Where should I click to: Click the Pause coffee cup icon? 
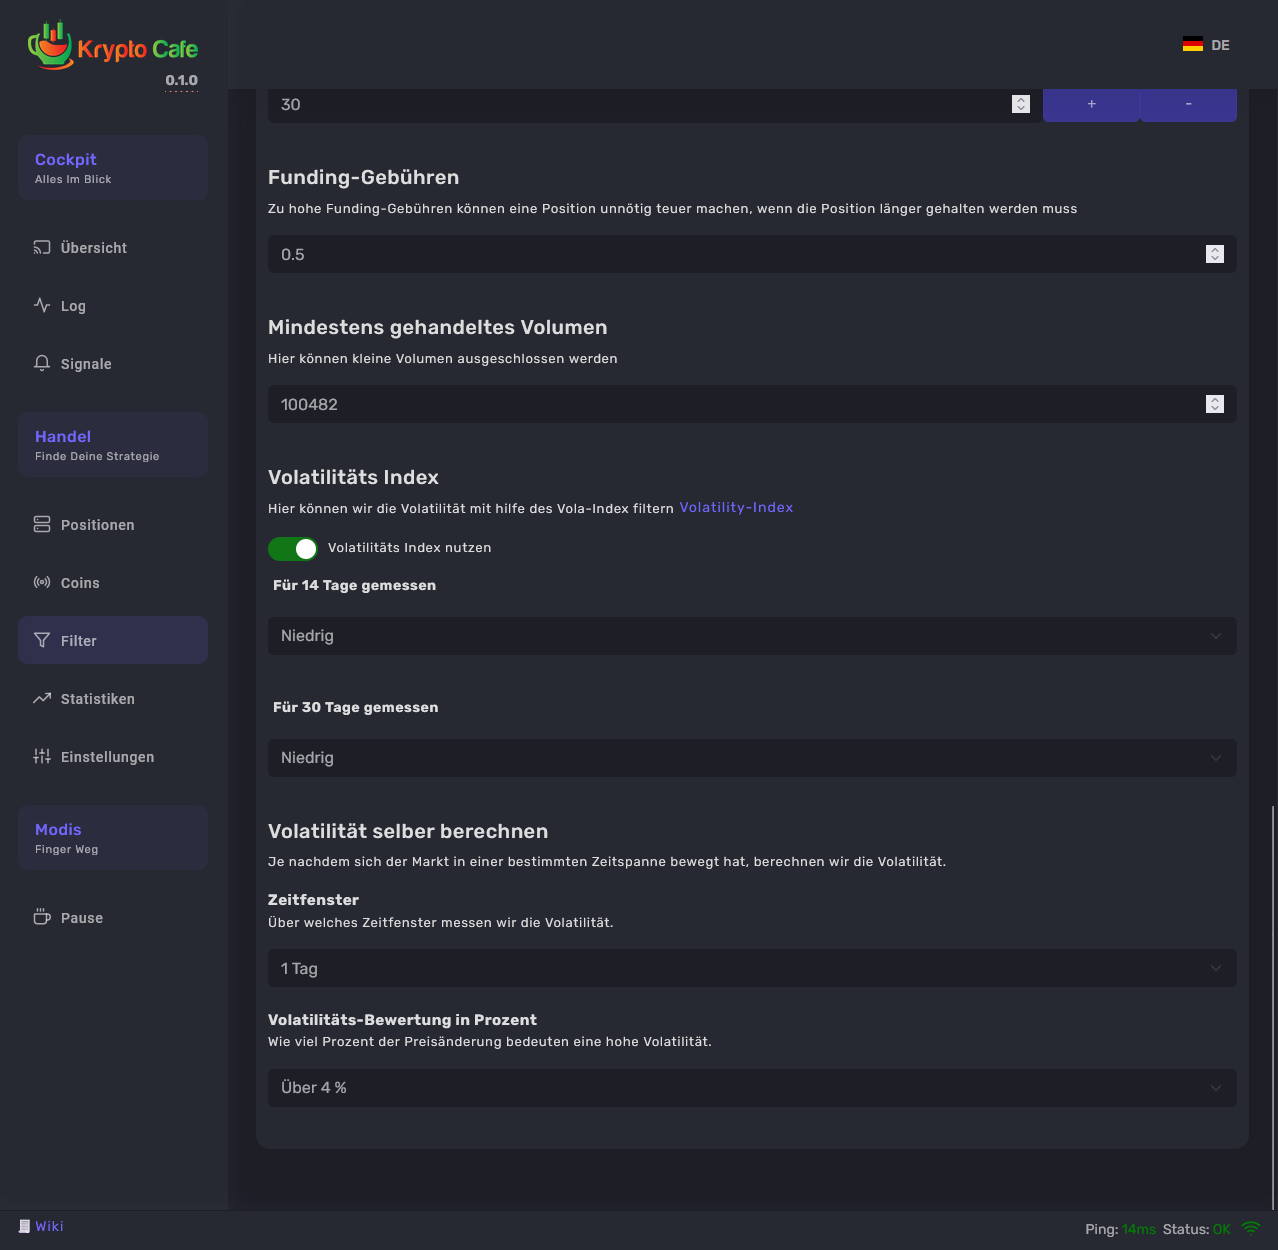coord(42,918)
